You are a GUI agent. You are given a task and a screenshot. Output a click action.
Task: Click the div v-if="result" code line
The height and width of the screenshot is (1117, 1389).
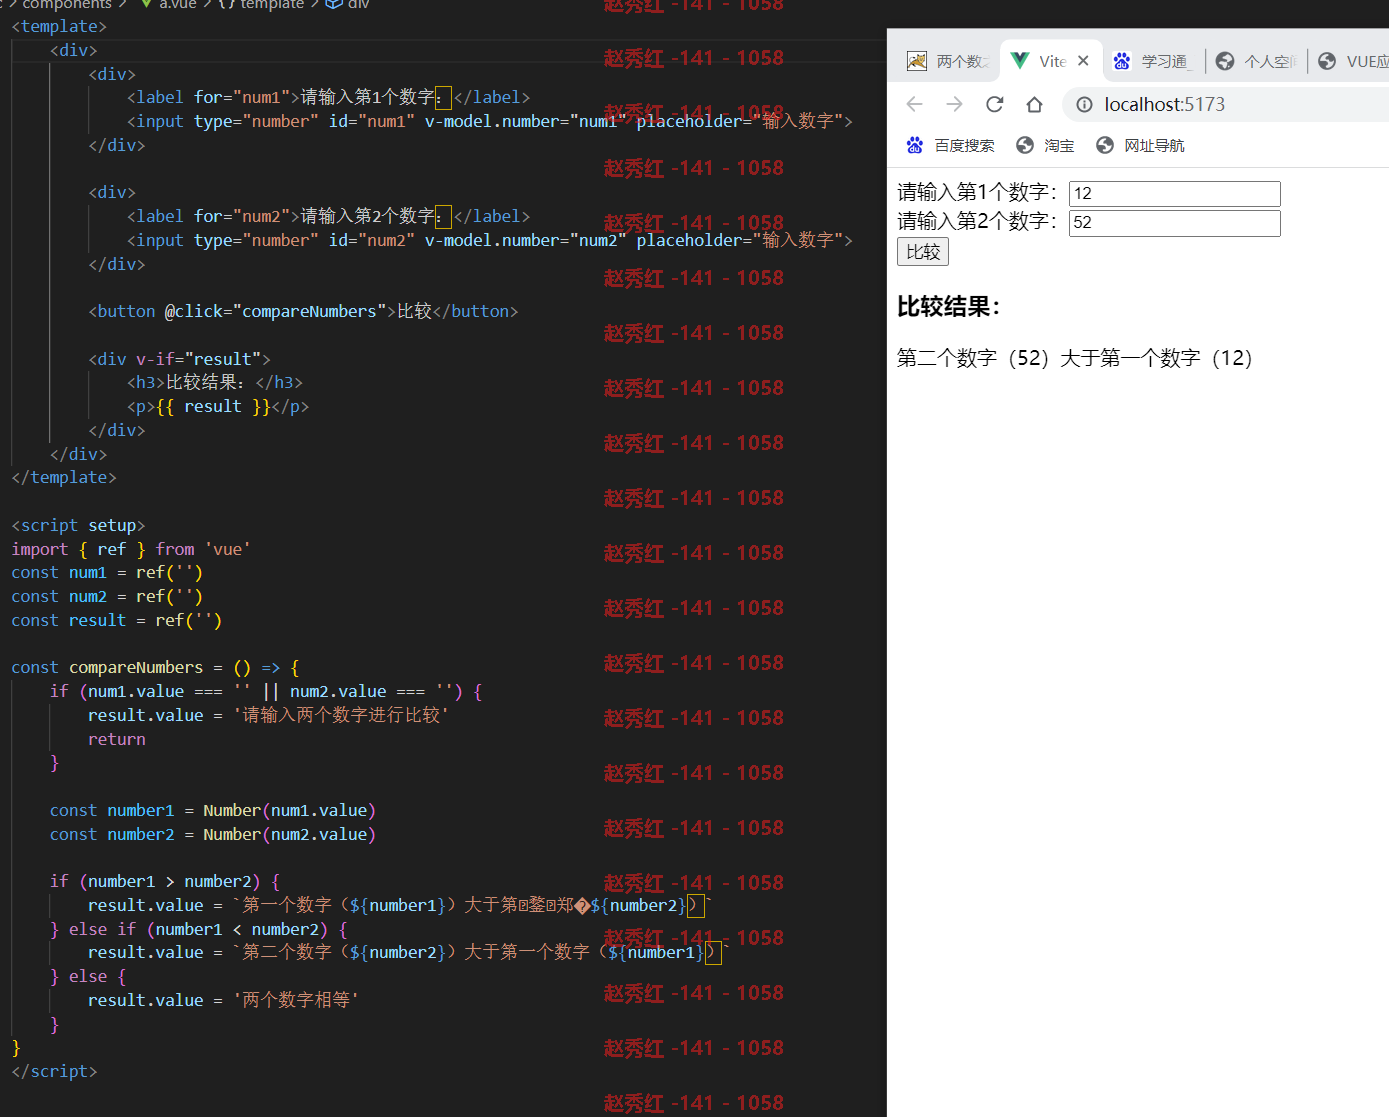[x=179, y=359]
